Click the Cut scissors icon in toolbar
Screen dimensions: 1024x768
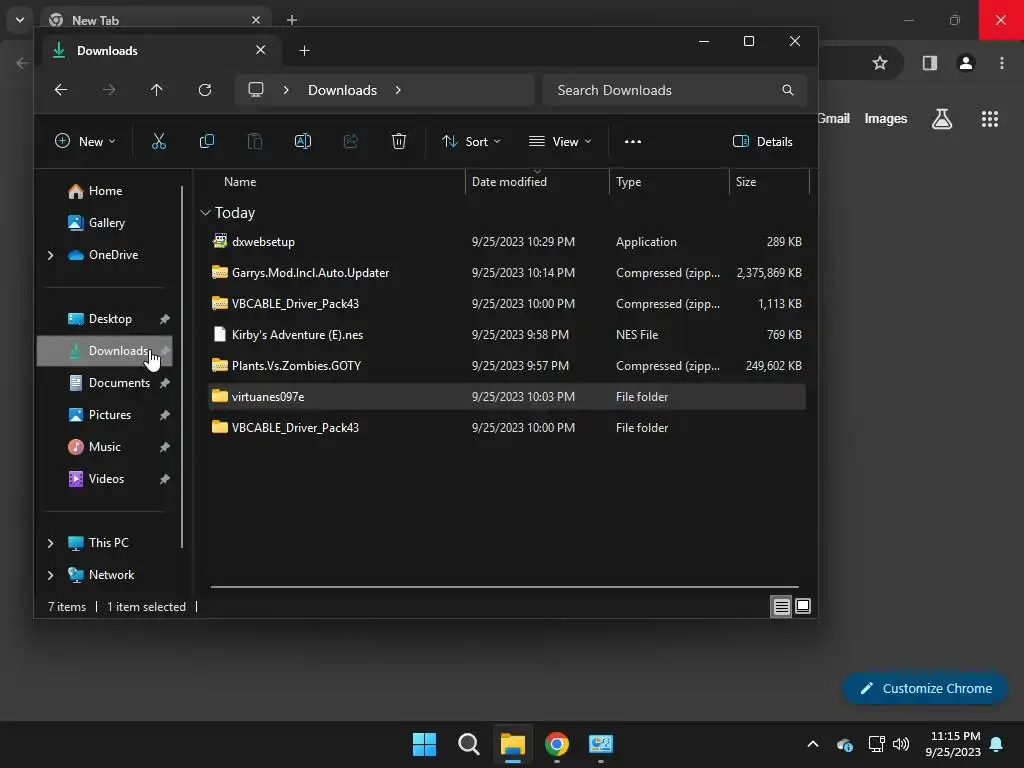159,141
